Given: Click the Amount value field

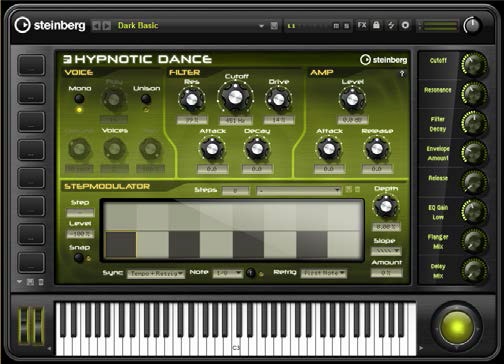Looking at the screenshot, I should pos(387,273).
